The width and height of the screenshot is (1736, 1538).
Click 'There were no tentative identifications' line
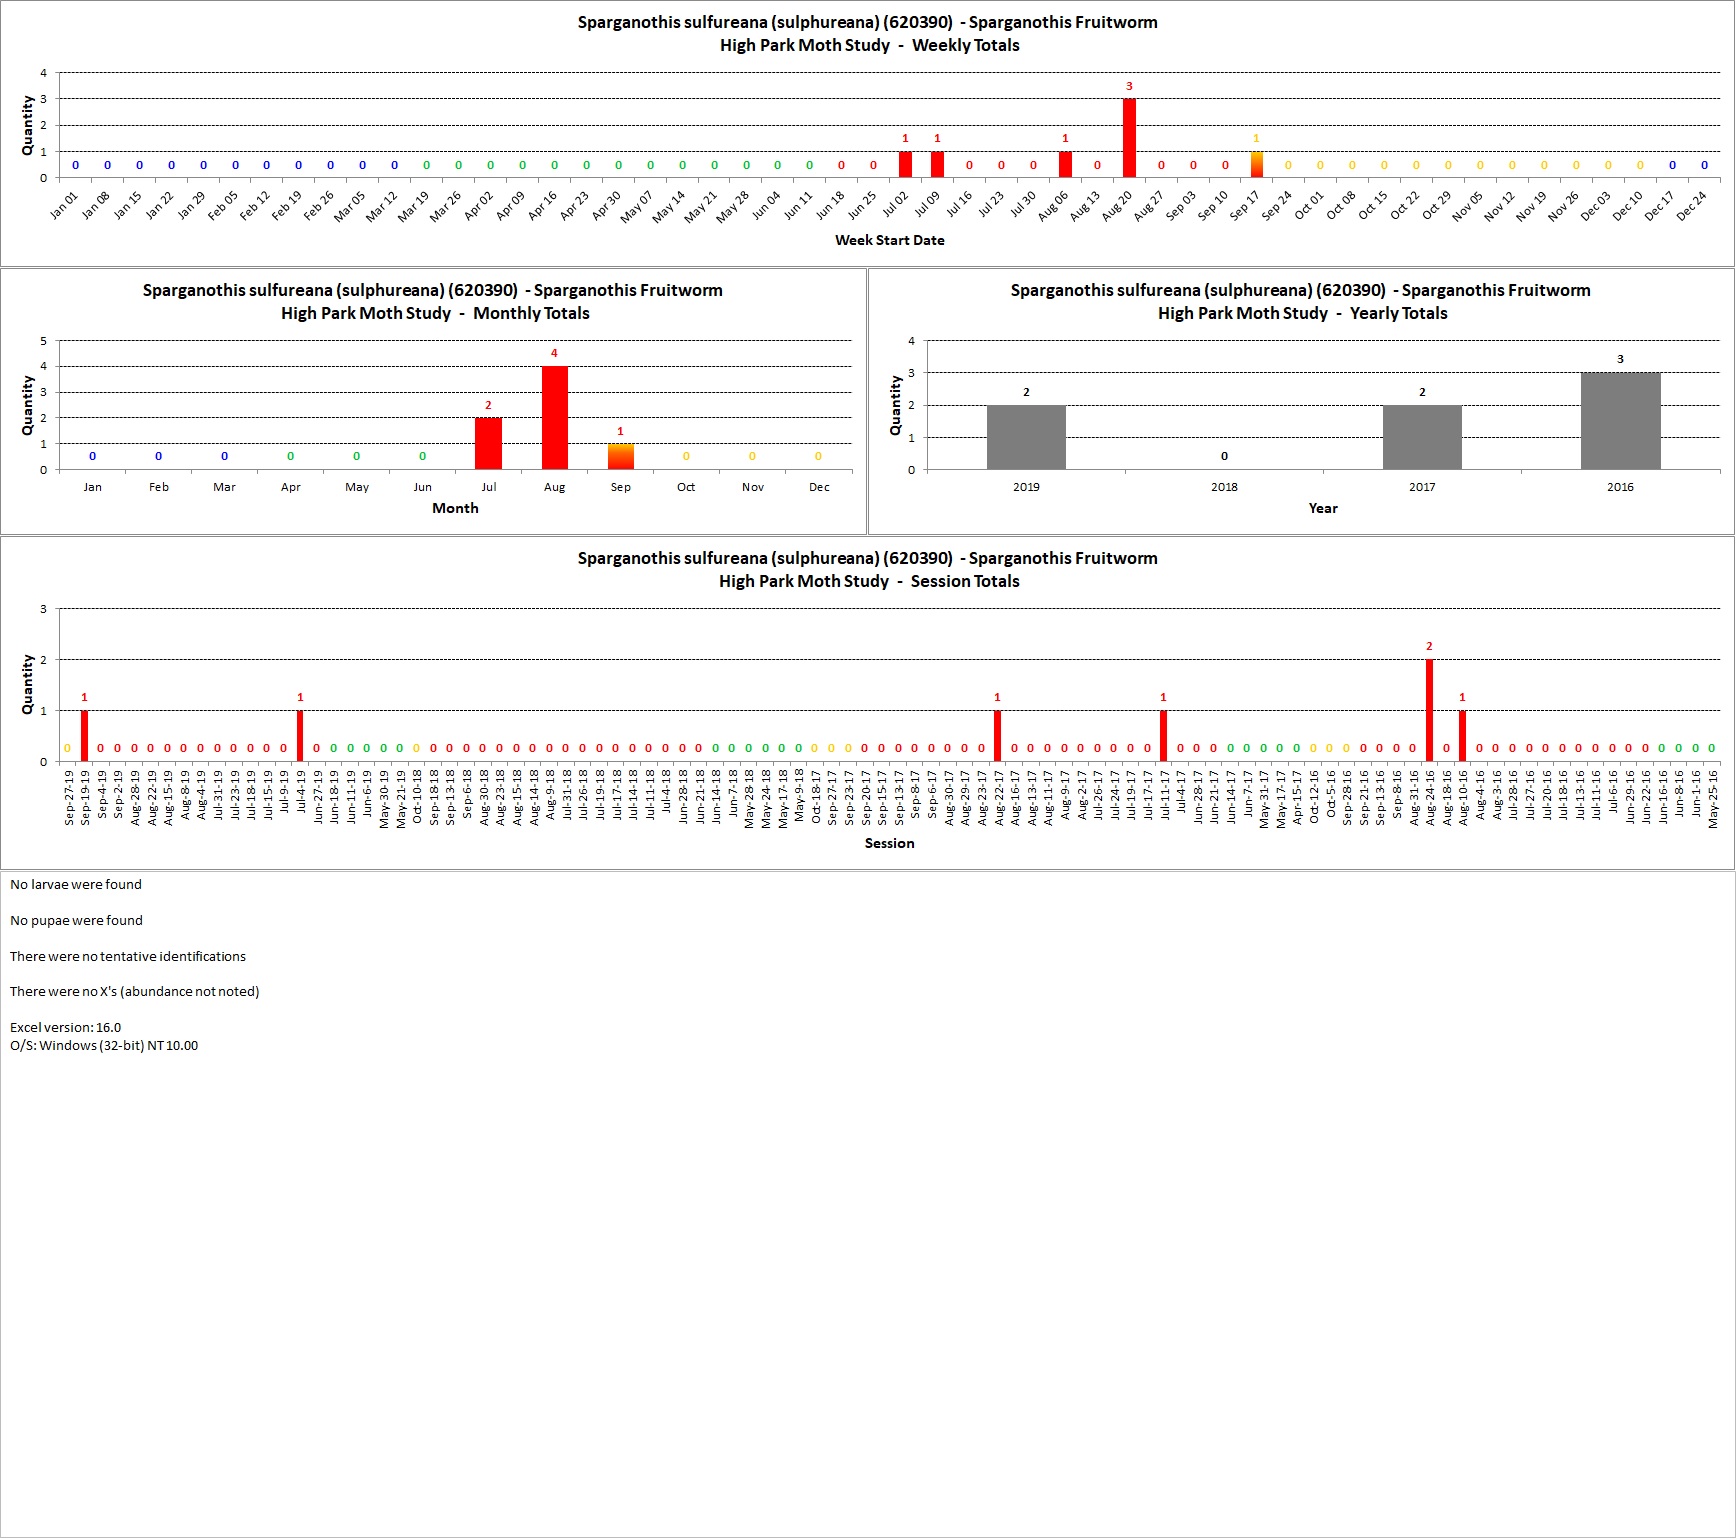(128, 957)
